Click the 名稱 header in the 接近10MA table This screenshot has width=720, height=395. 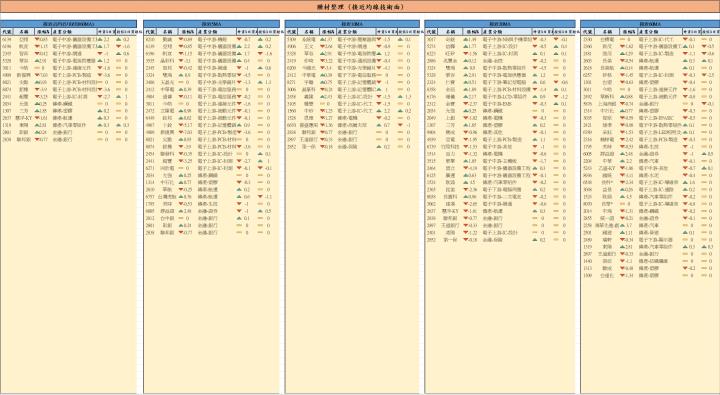click(x=308, y=32)
